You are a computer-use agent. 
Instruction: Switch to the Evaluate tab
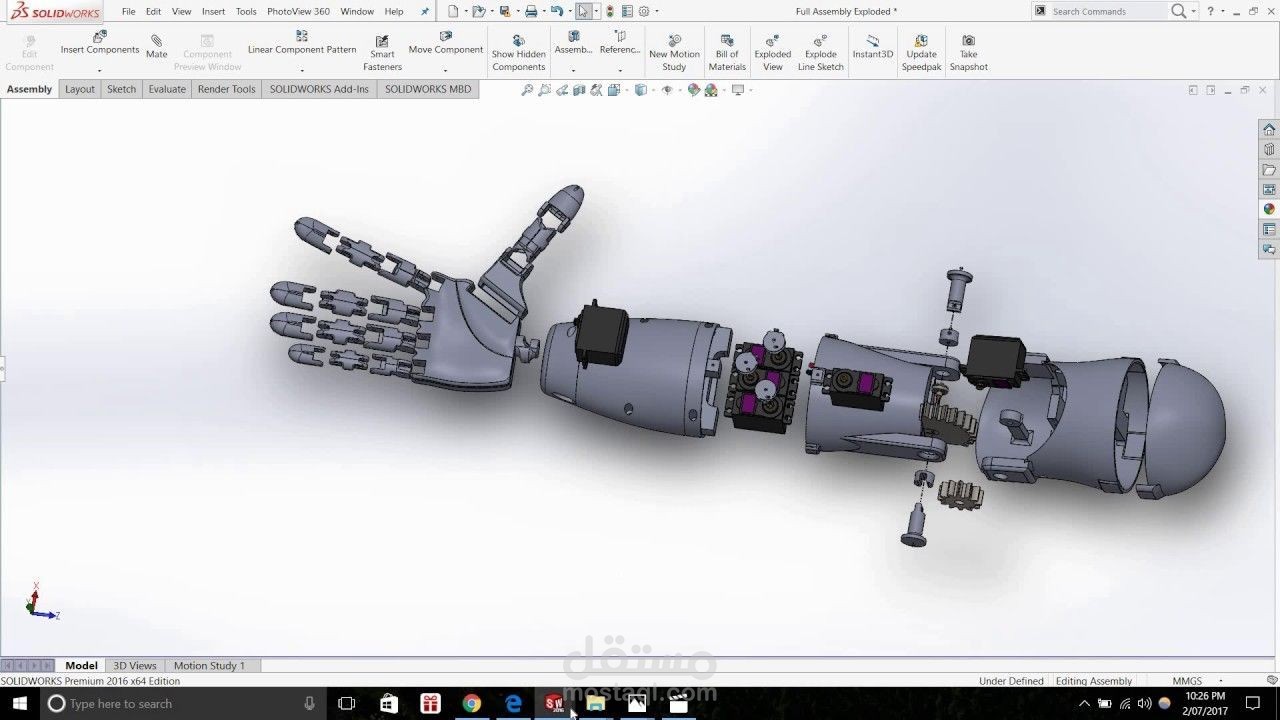(x=167, y=89)
